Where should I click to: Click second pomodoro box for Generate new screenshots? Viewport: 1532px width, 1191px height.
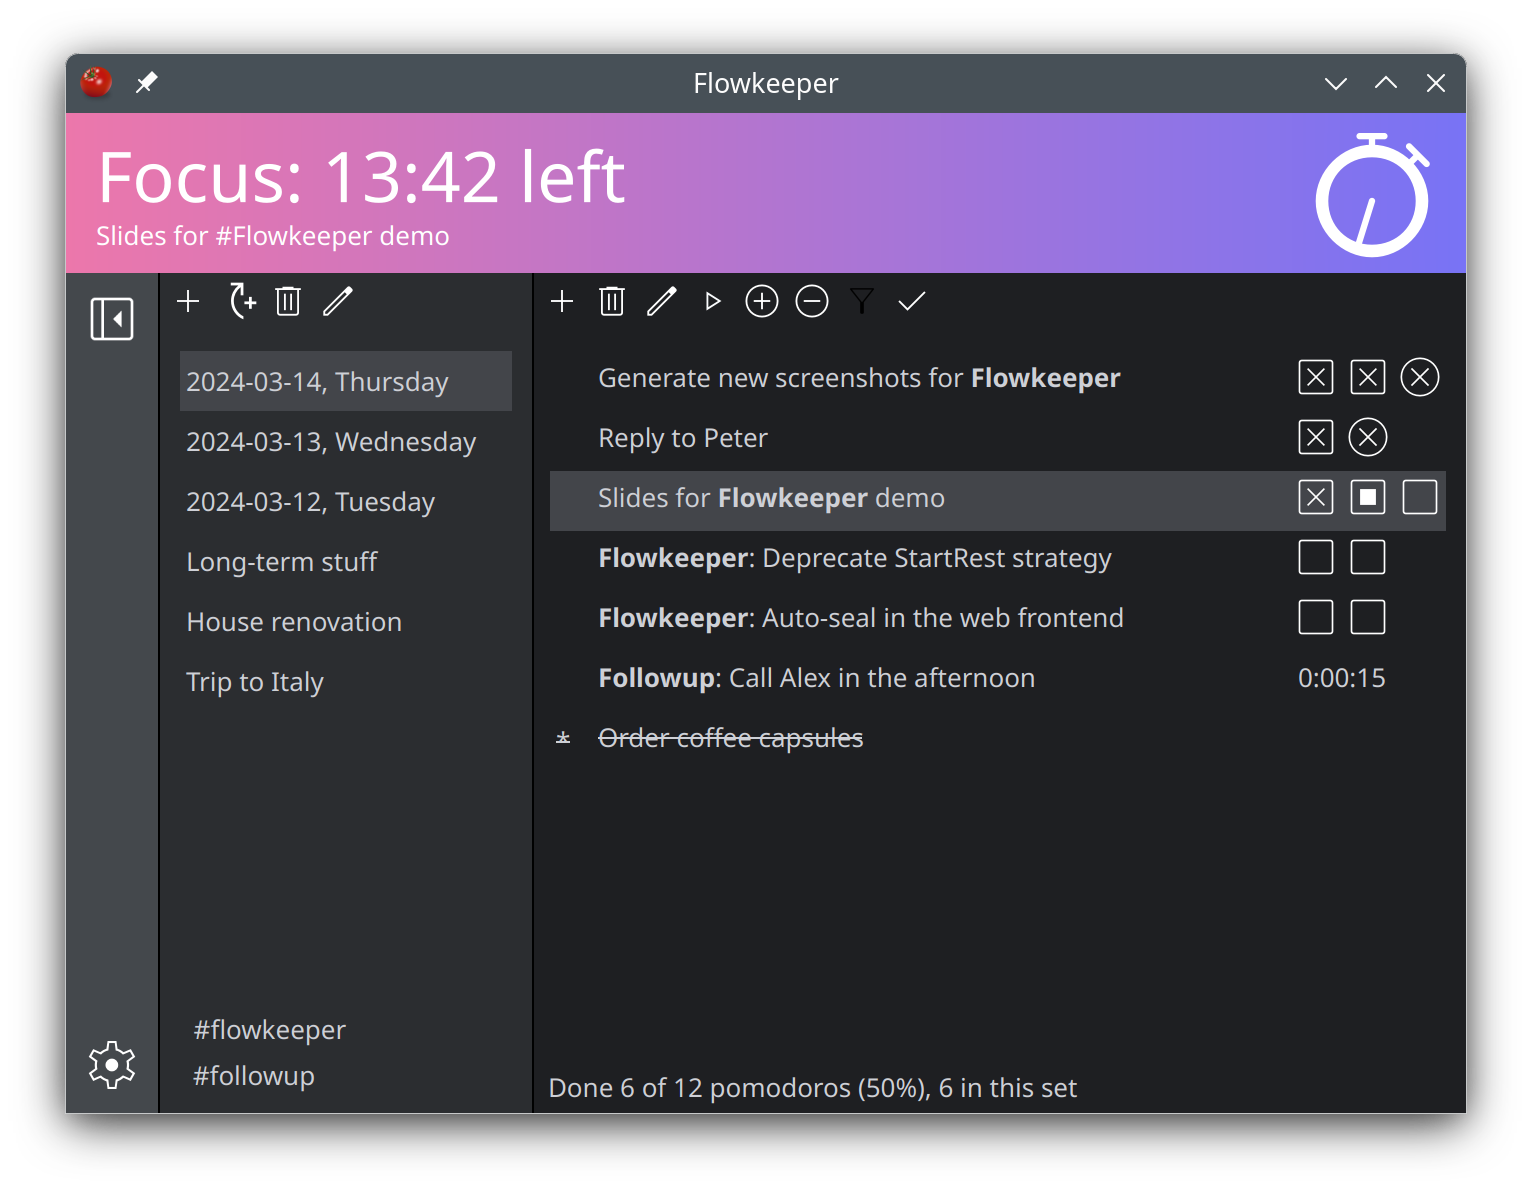(1368, 377)
